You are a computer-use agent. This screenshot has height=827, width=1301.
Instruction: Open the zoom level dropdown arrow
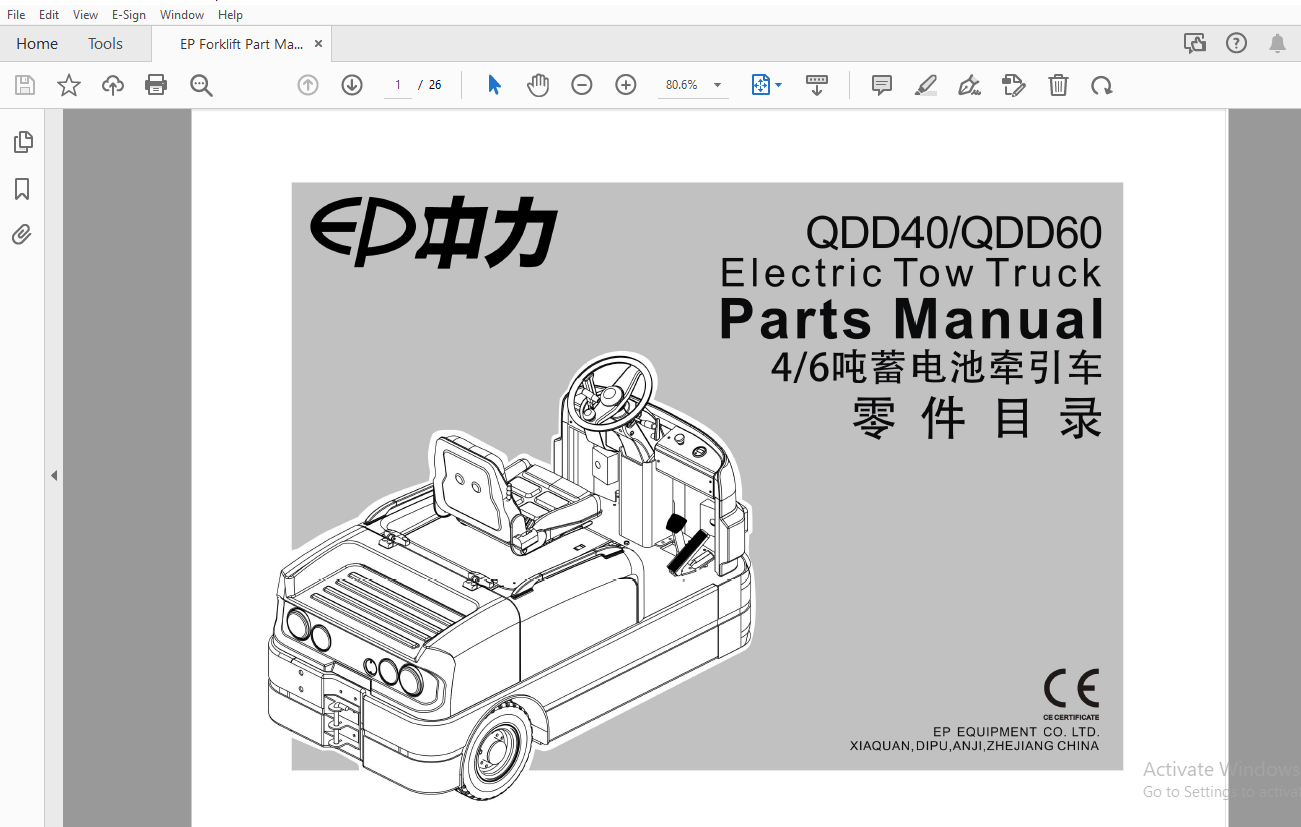[717, 85]
